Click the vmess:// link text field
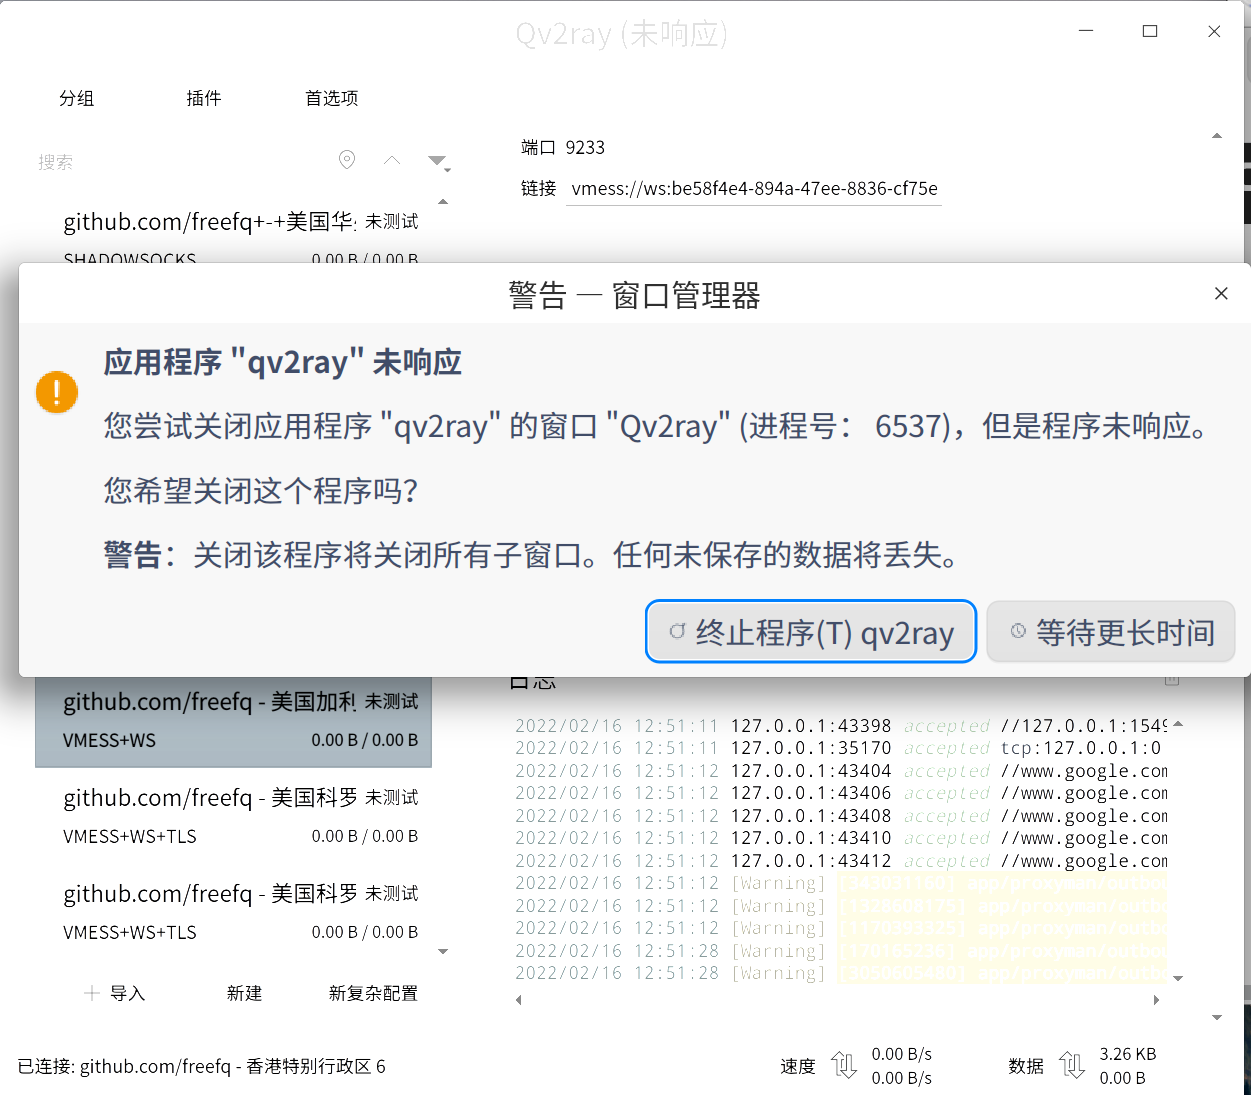This screenshot has height=1095, width=1251. pos(754,189)
